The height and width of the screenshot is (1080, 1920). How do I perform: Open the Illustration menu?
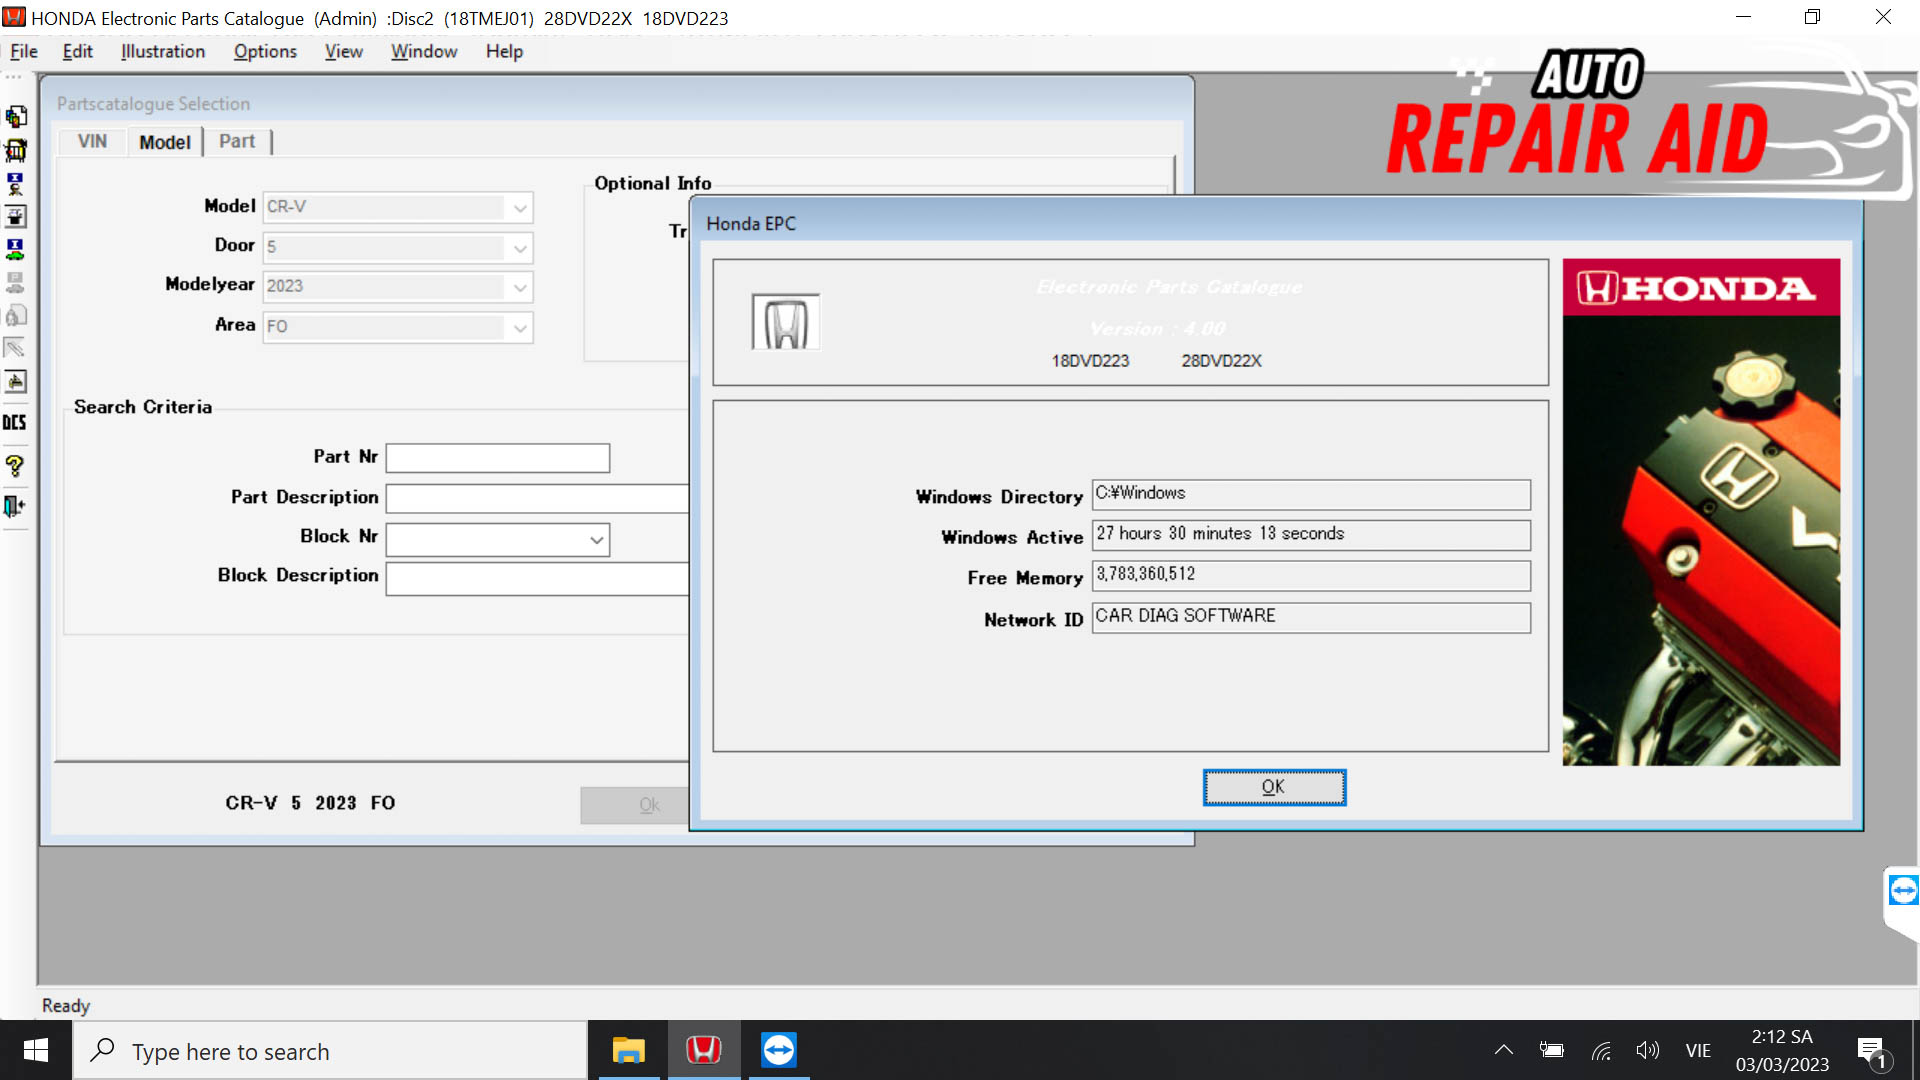(x=163, y=51)
